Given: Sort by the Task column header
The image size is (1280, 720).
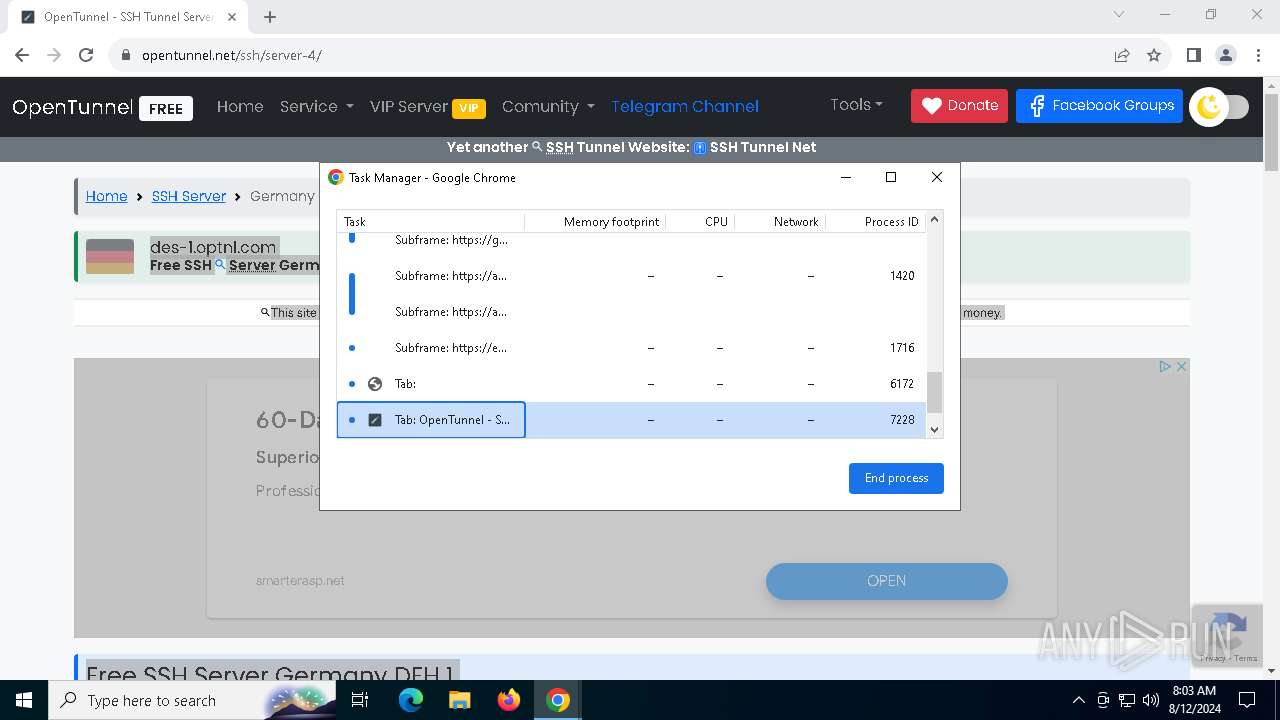Looking at the screenshot, I should [x=430, y=221].
